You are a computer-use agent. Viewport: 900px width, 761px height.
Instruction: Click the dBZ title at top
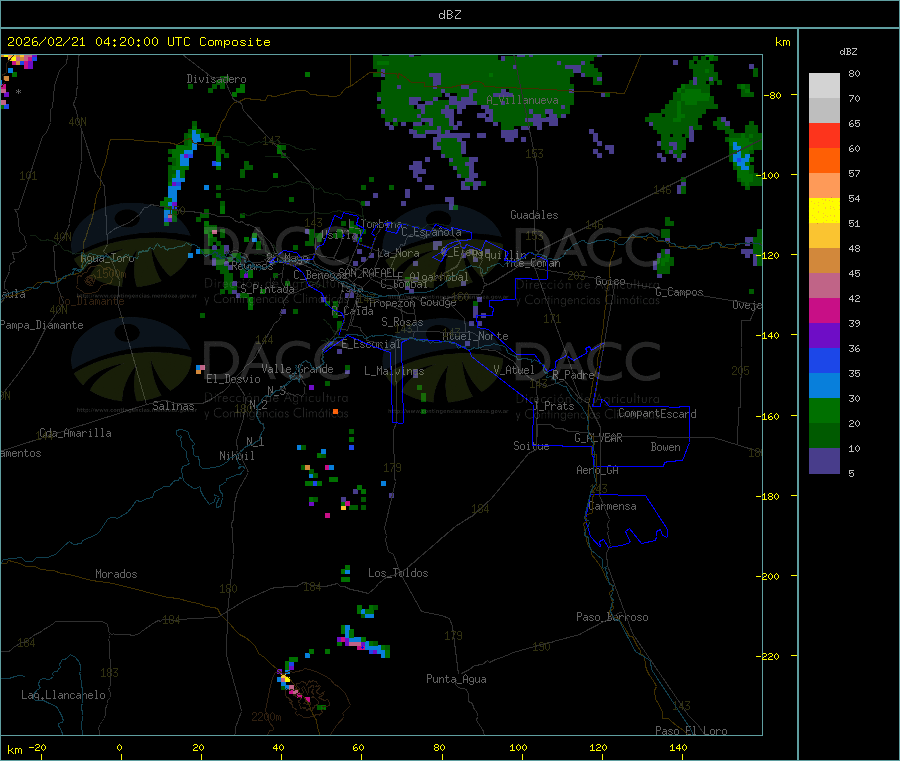pyautogui.click(x=449, y=14)
